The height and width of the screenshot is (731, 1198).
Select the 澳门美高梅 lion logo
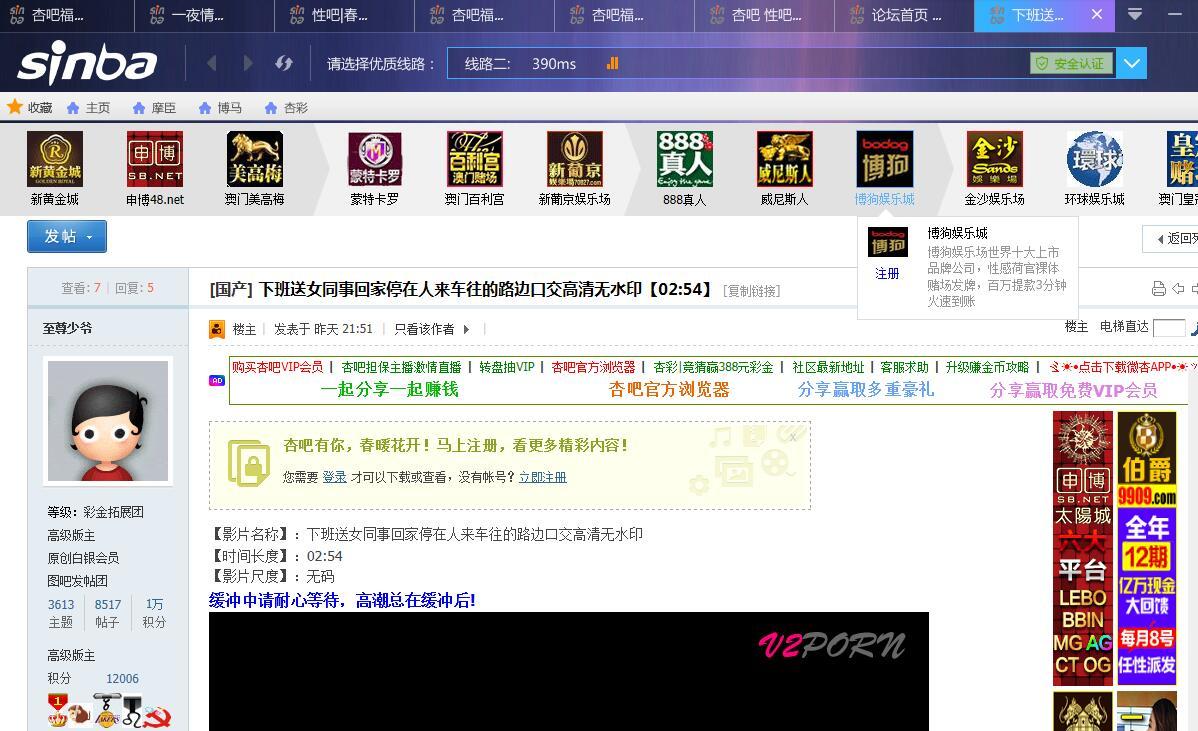255,160
